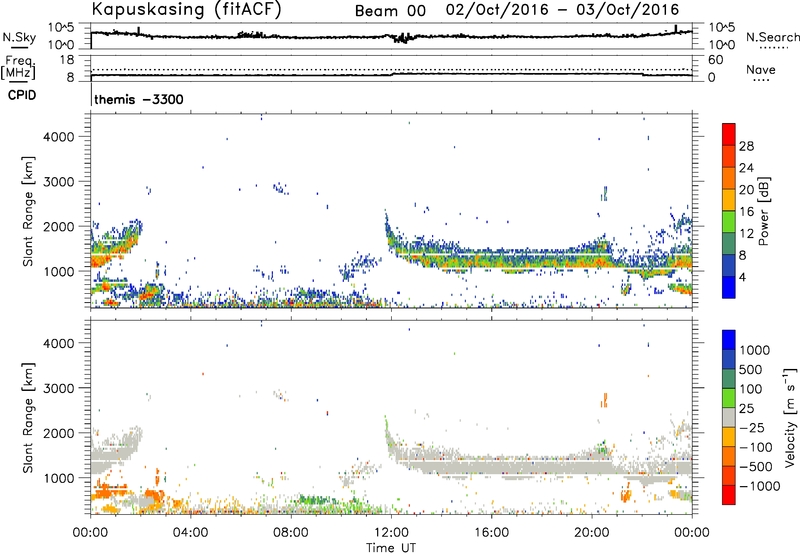Screen dimensions: 800x554
Task: Click the '500' tick on velocity scale
Action: [750, 370]
